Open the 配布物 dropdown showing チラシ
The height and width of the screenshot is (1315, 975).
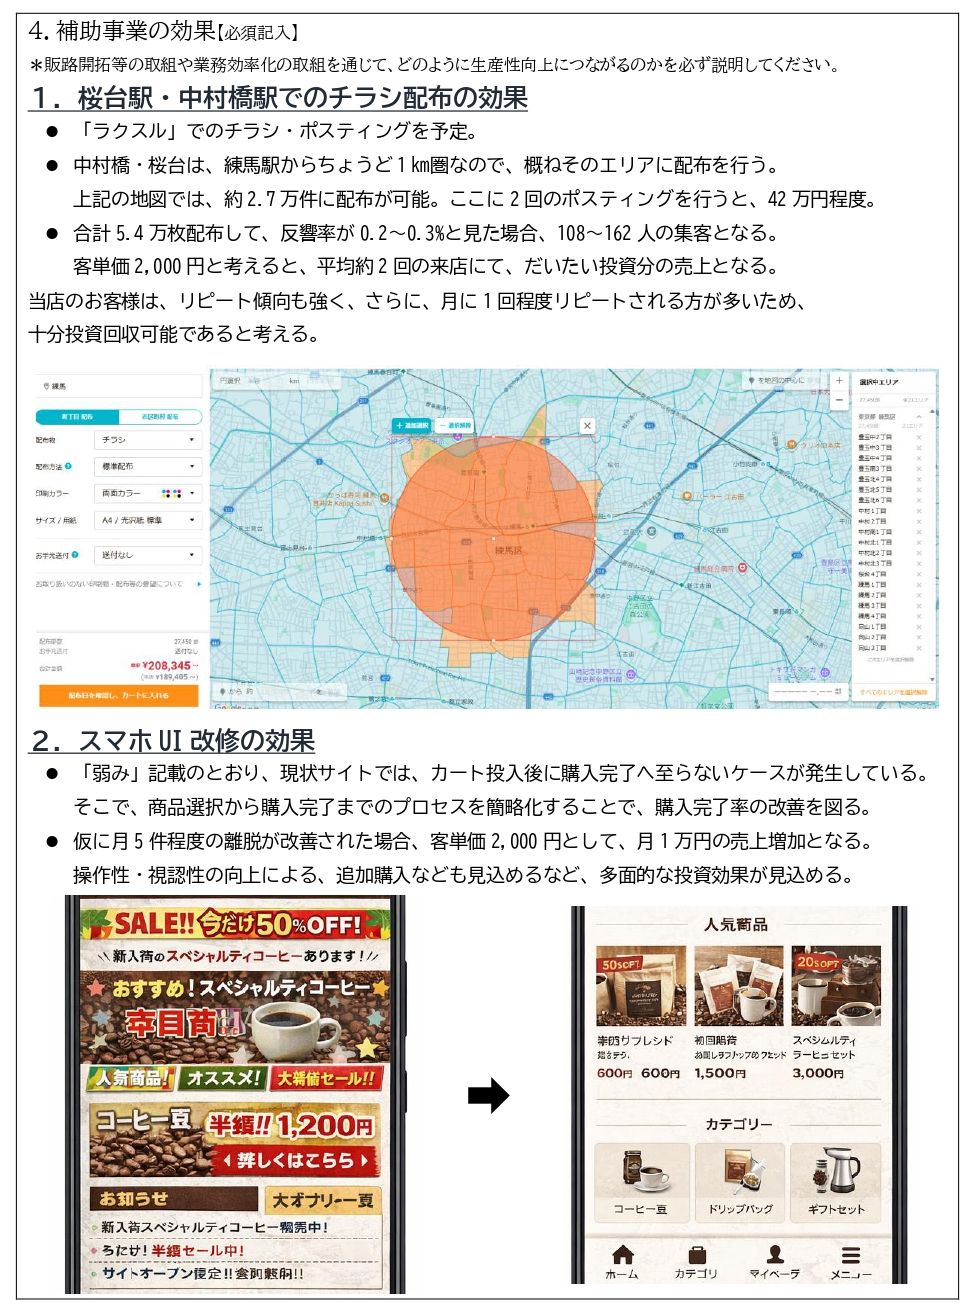coord(148,440)
